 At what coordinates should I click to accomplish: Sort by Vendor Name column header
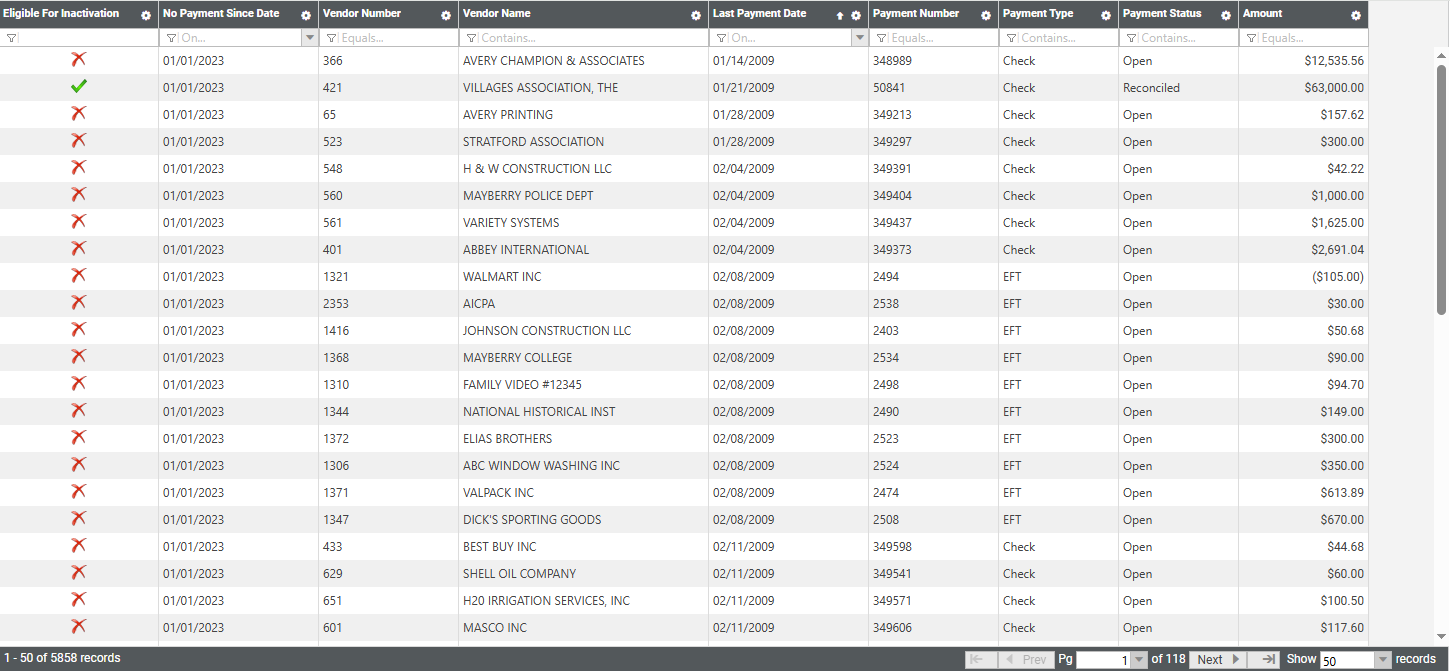point(497,14)
